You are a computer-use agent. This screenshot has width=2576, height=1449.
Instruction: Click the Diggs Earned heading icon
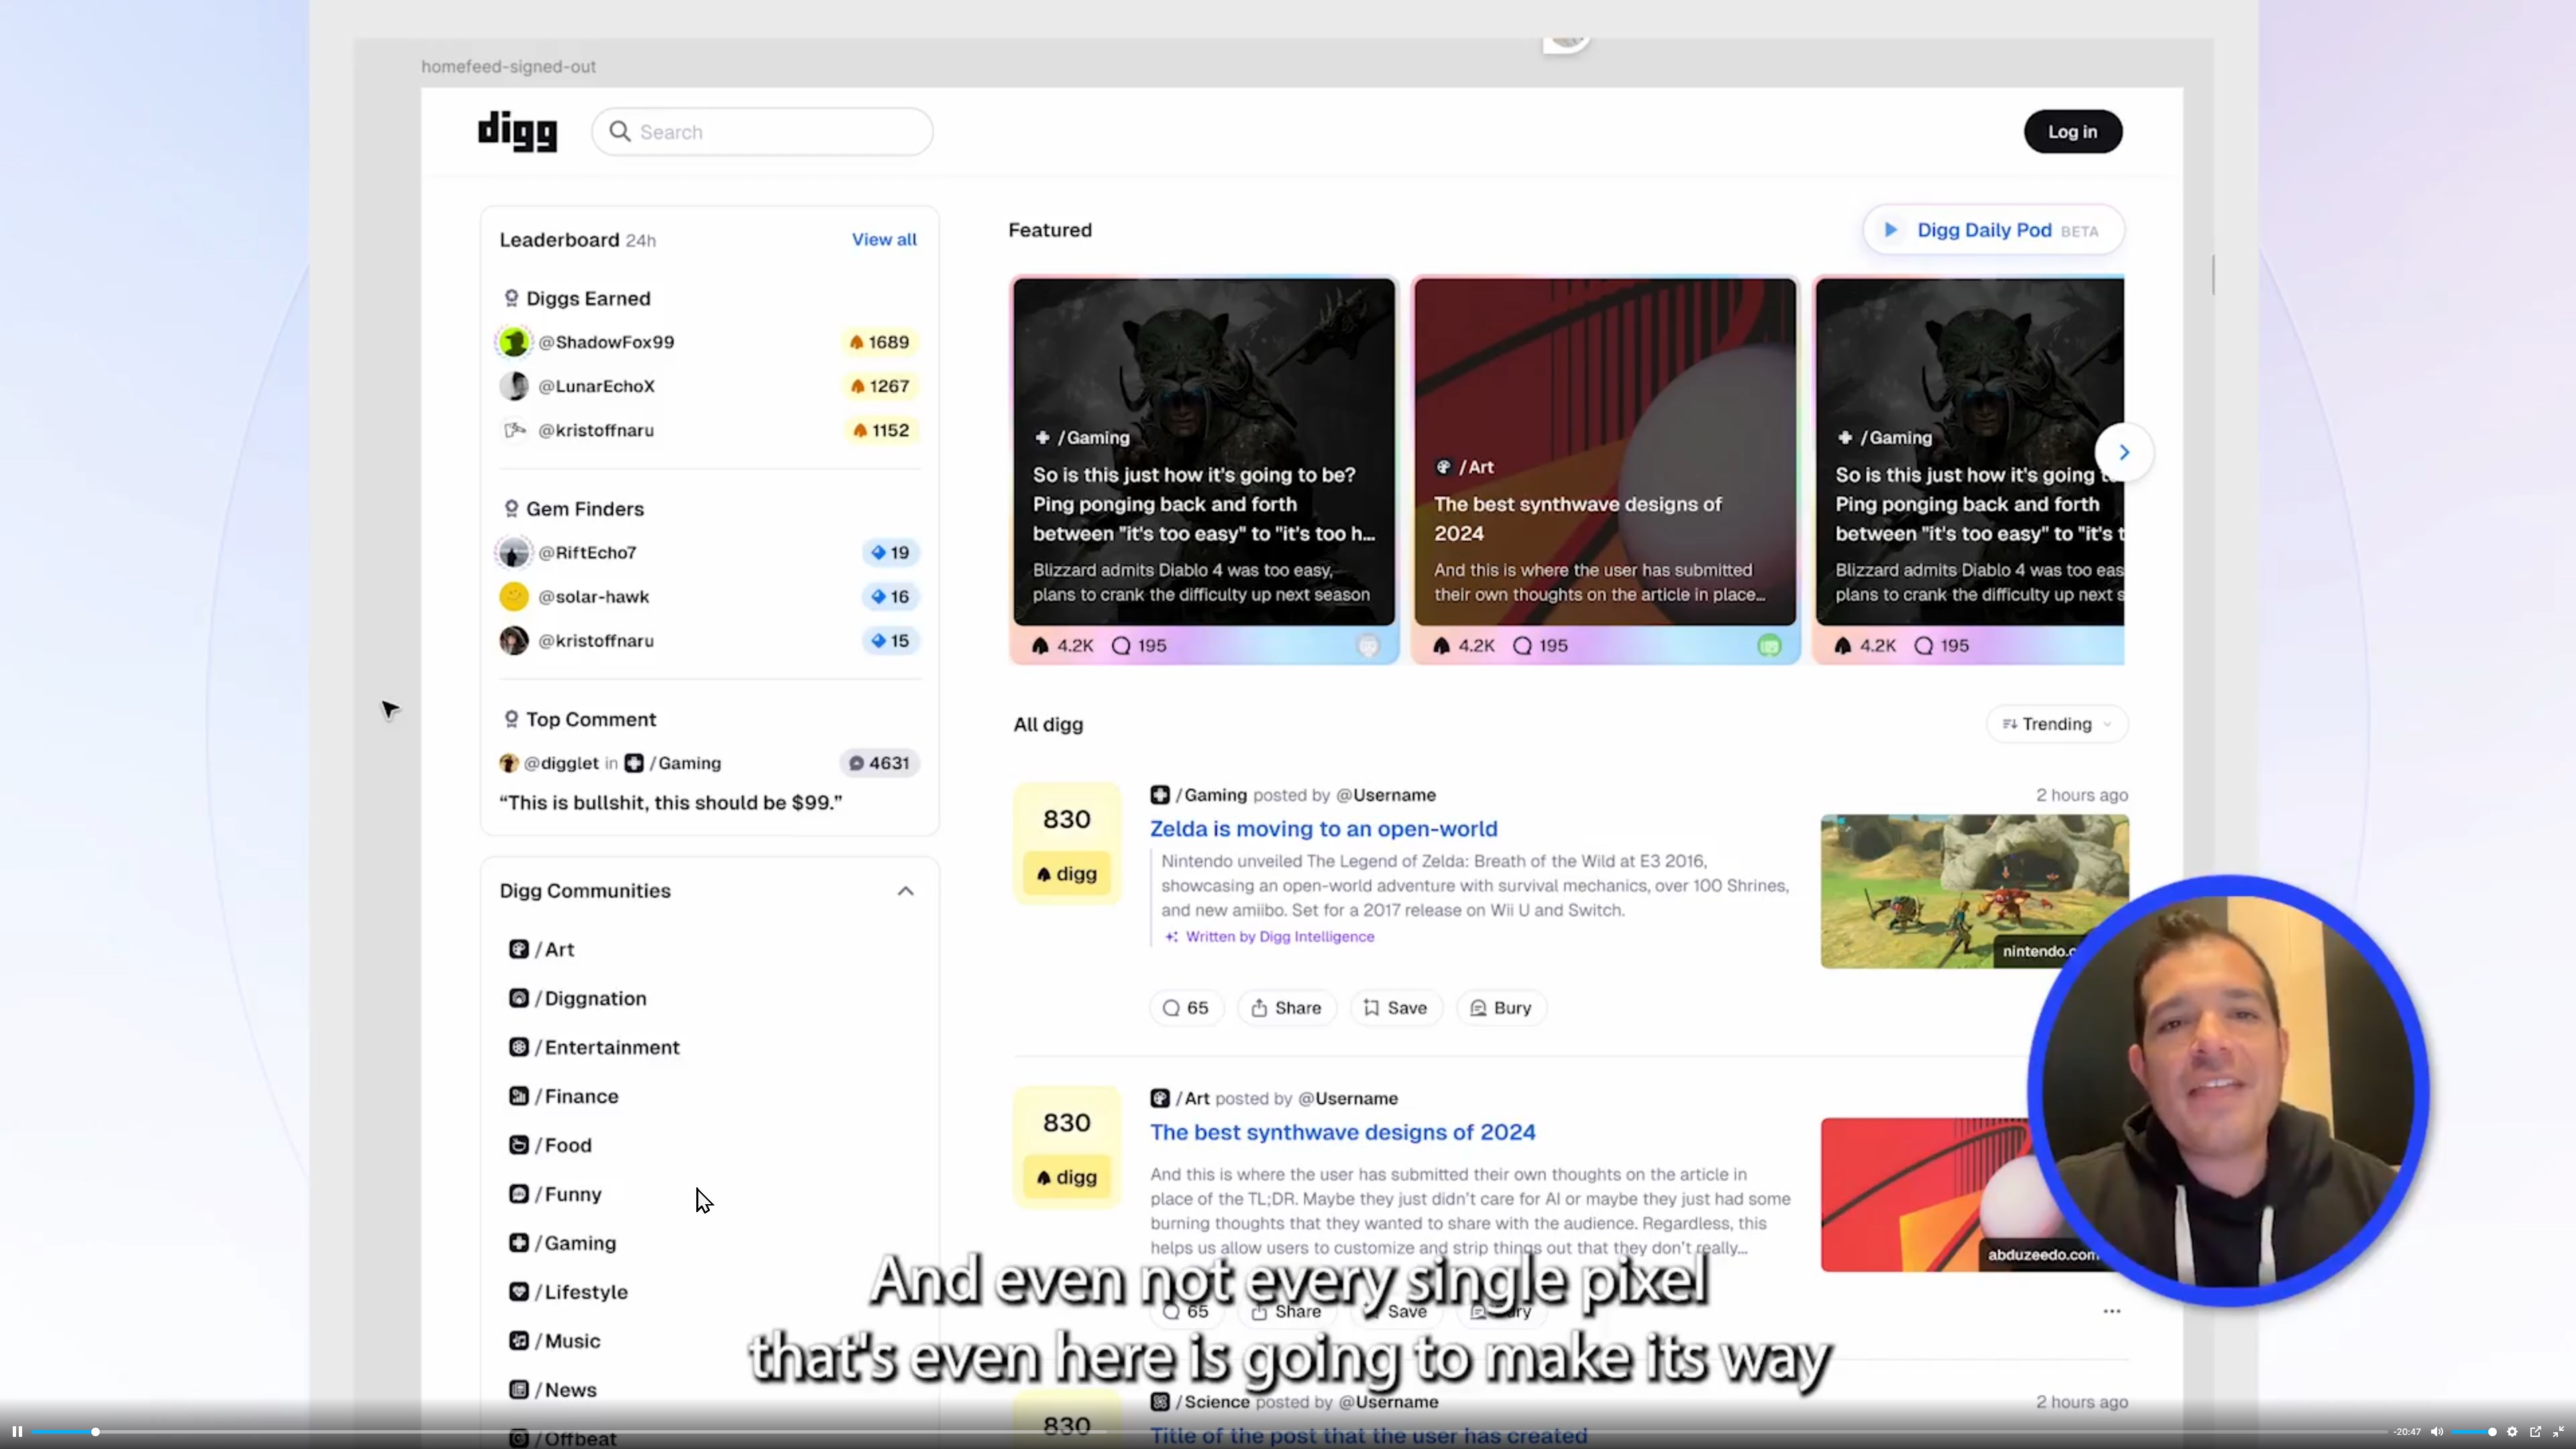[511, 298]
